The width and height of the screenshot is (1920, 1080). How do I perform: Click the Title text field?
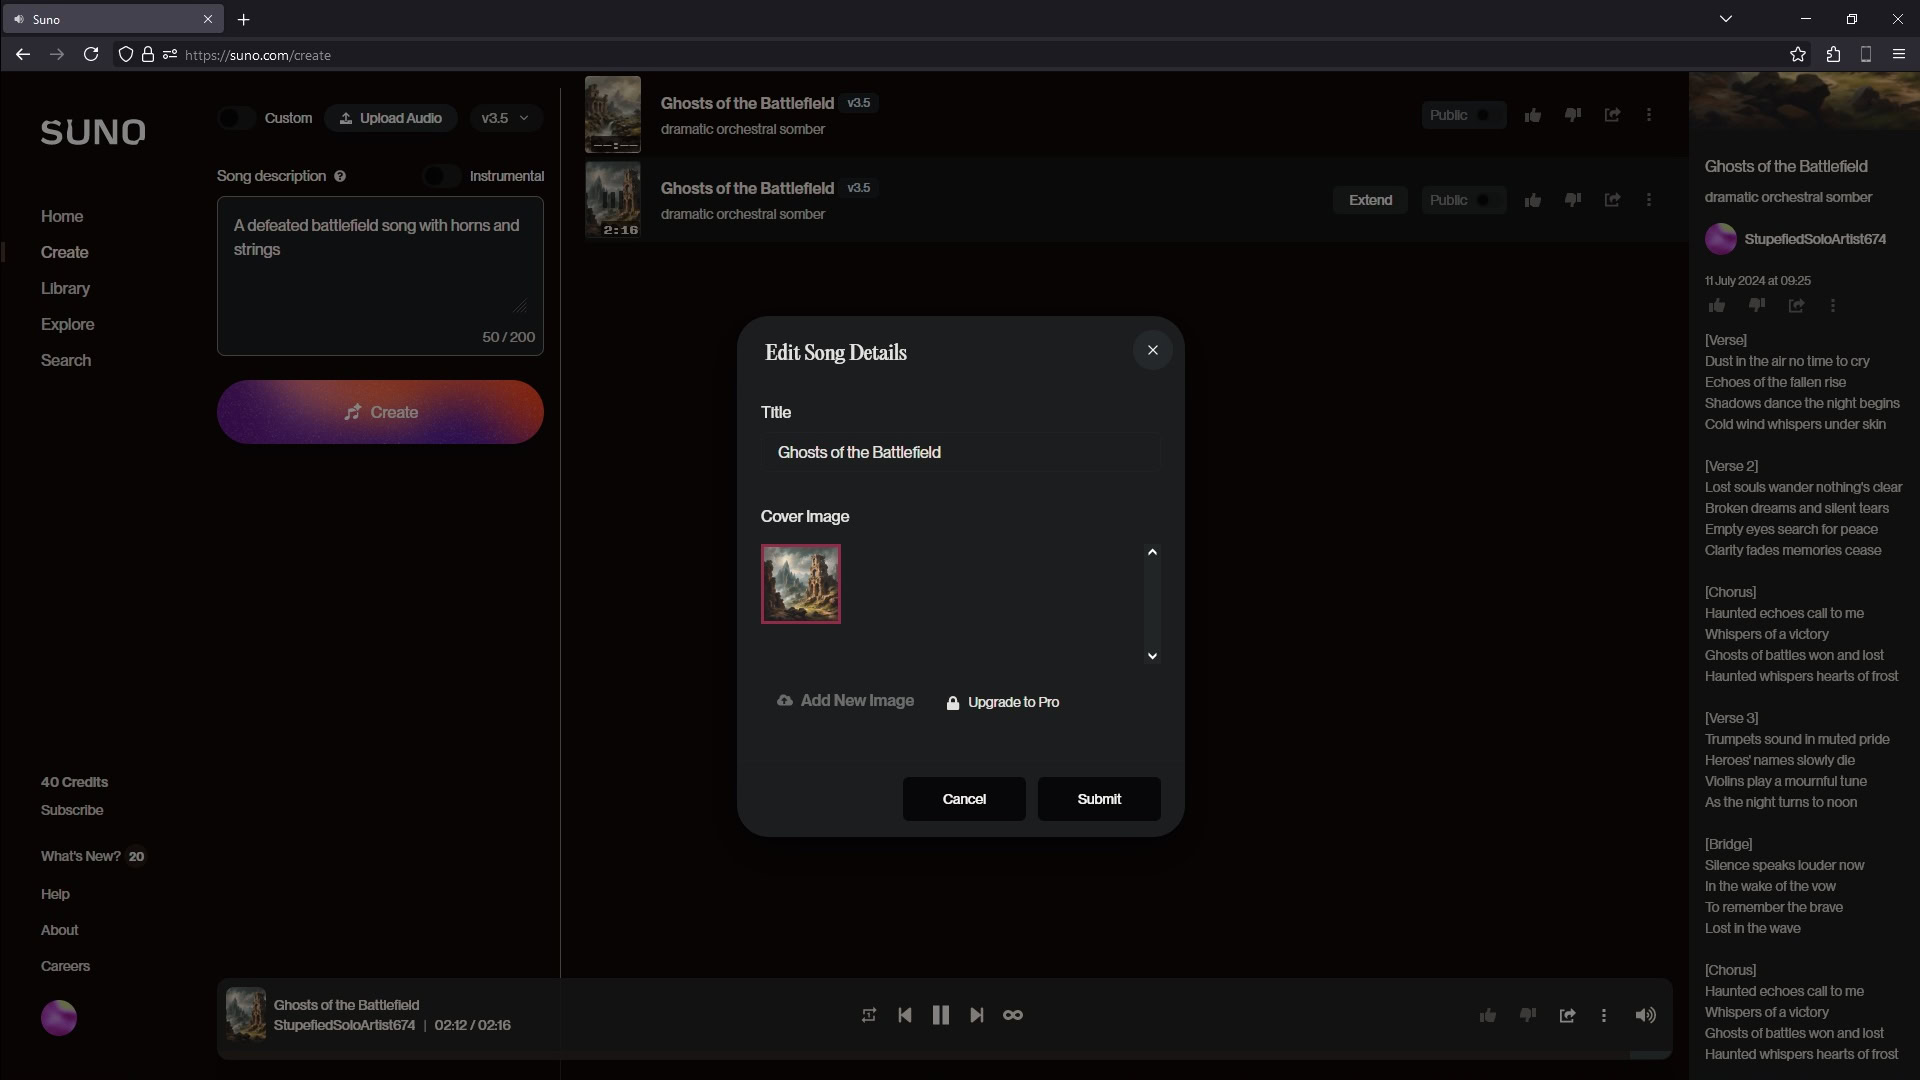point(960,452)
